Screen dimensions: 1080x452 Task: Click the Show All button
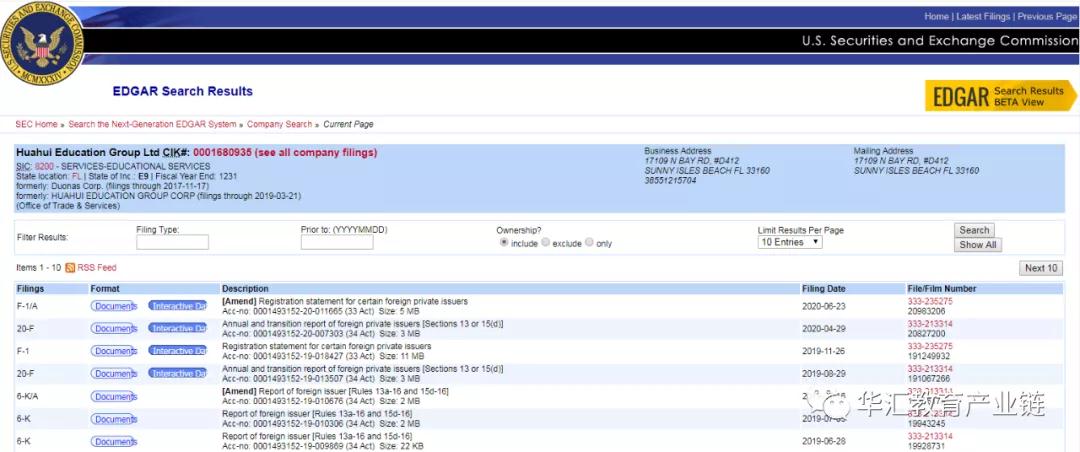pos(977,245)
